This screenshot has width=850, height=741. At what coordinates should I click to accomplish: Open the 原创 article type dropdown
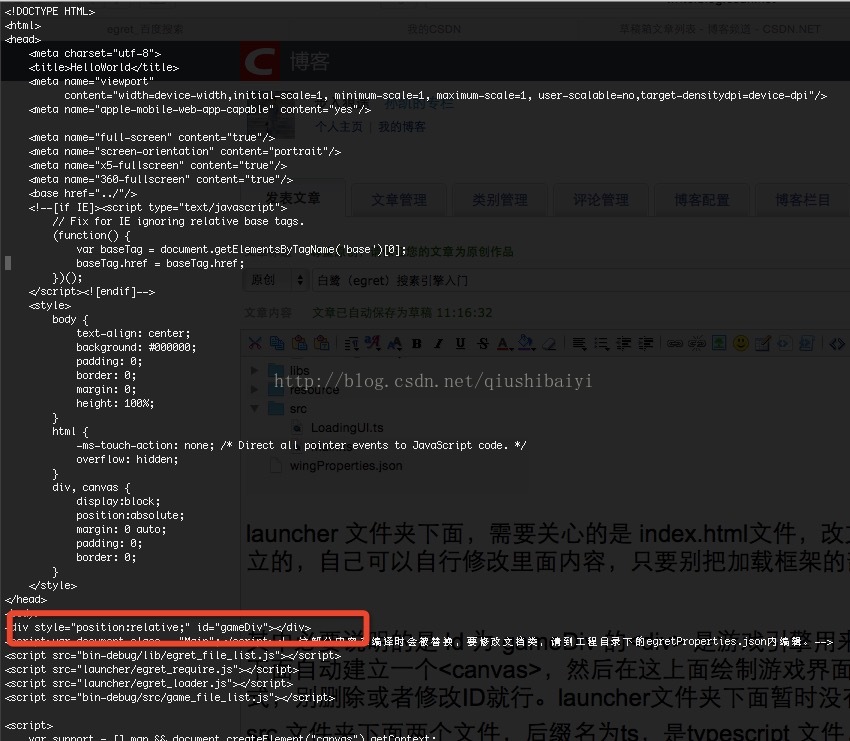tap(276, 280)
